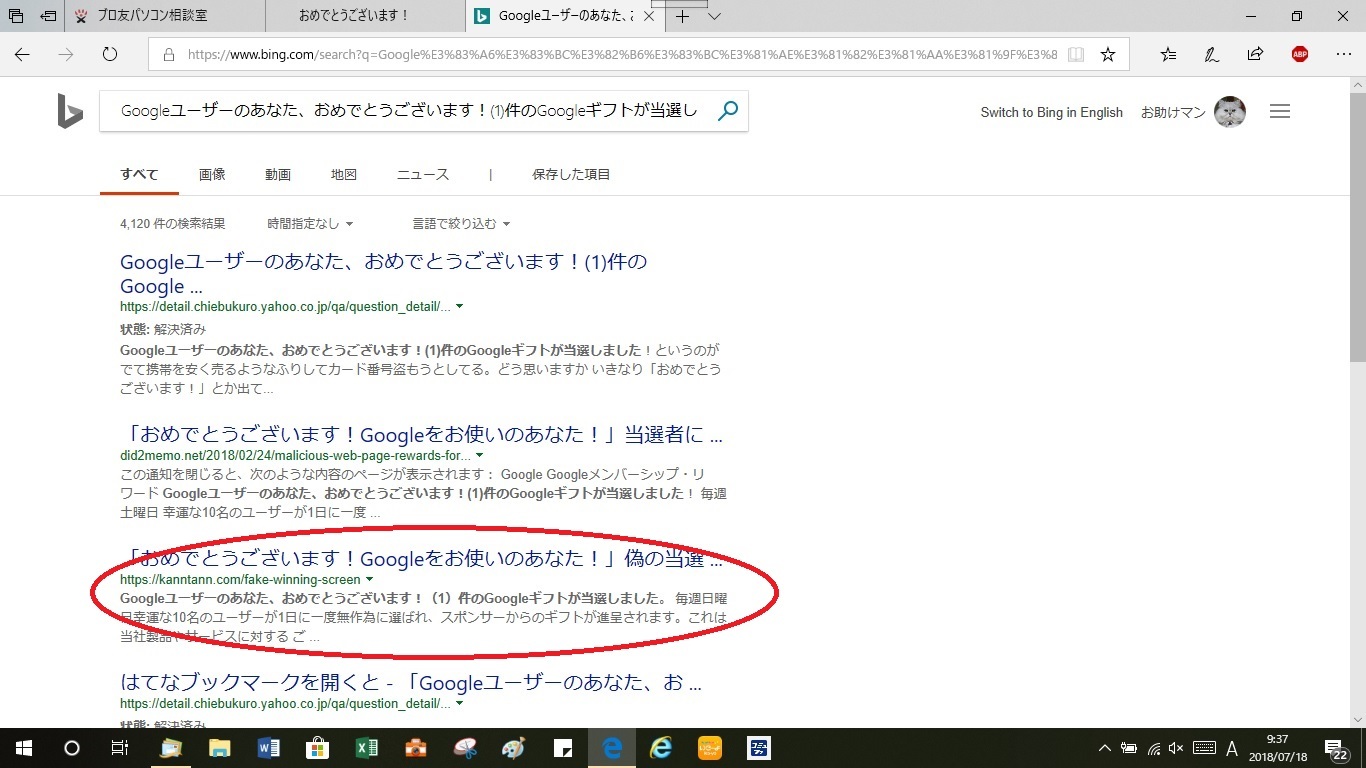Expand 言語で絞り込む filter dropdown
The width and height of the screenshot is (1366, 768).
[462, 224]
